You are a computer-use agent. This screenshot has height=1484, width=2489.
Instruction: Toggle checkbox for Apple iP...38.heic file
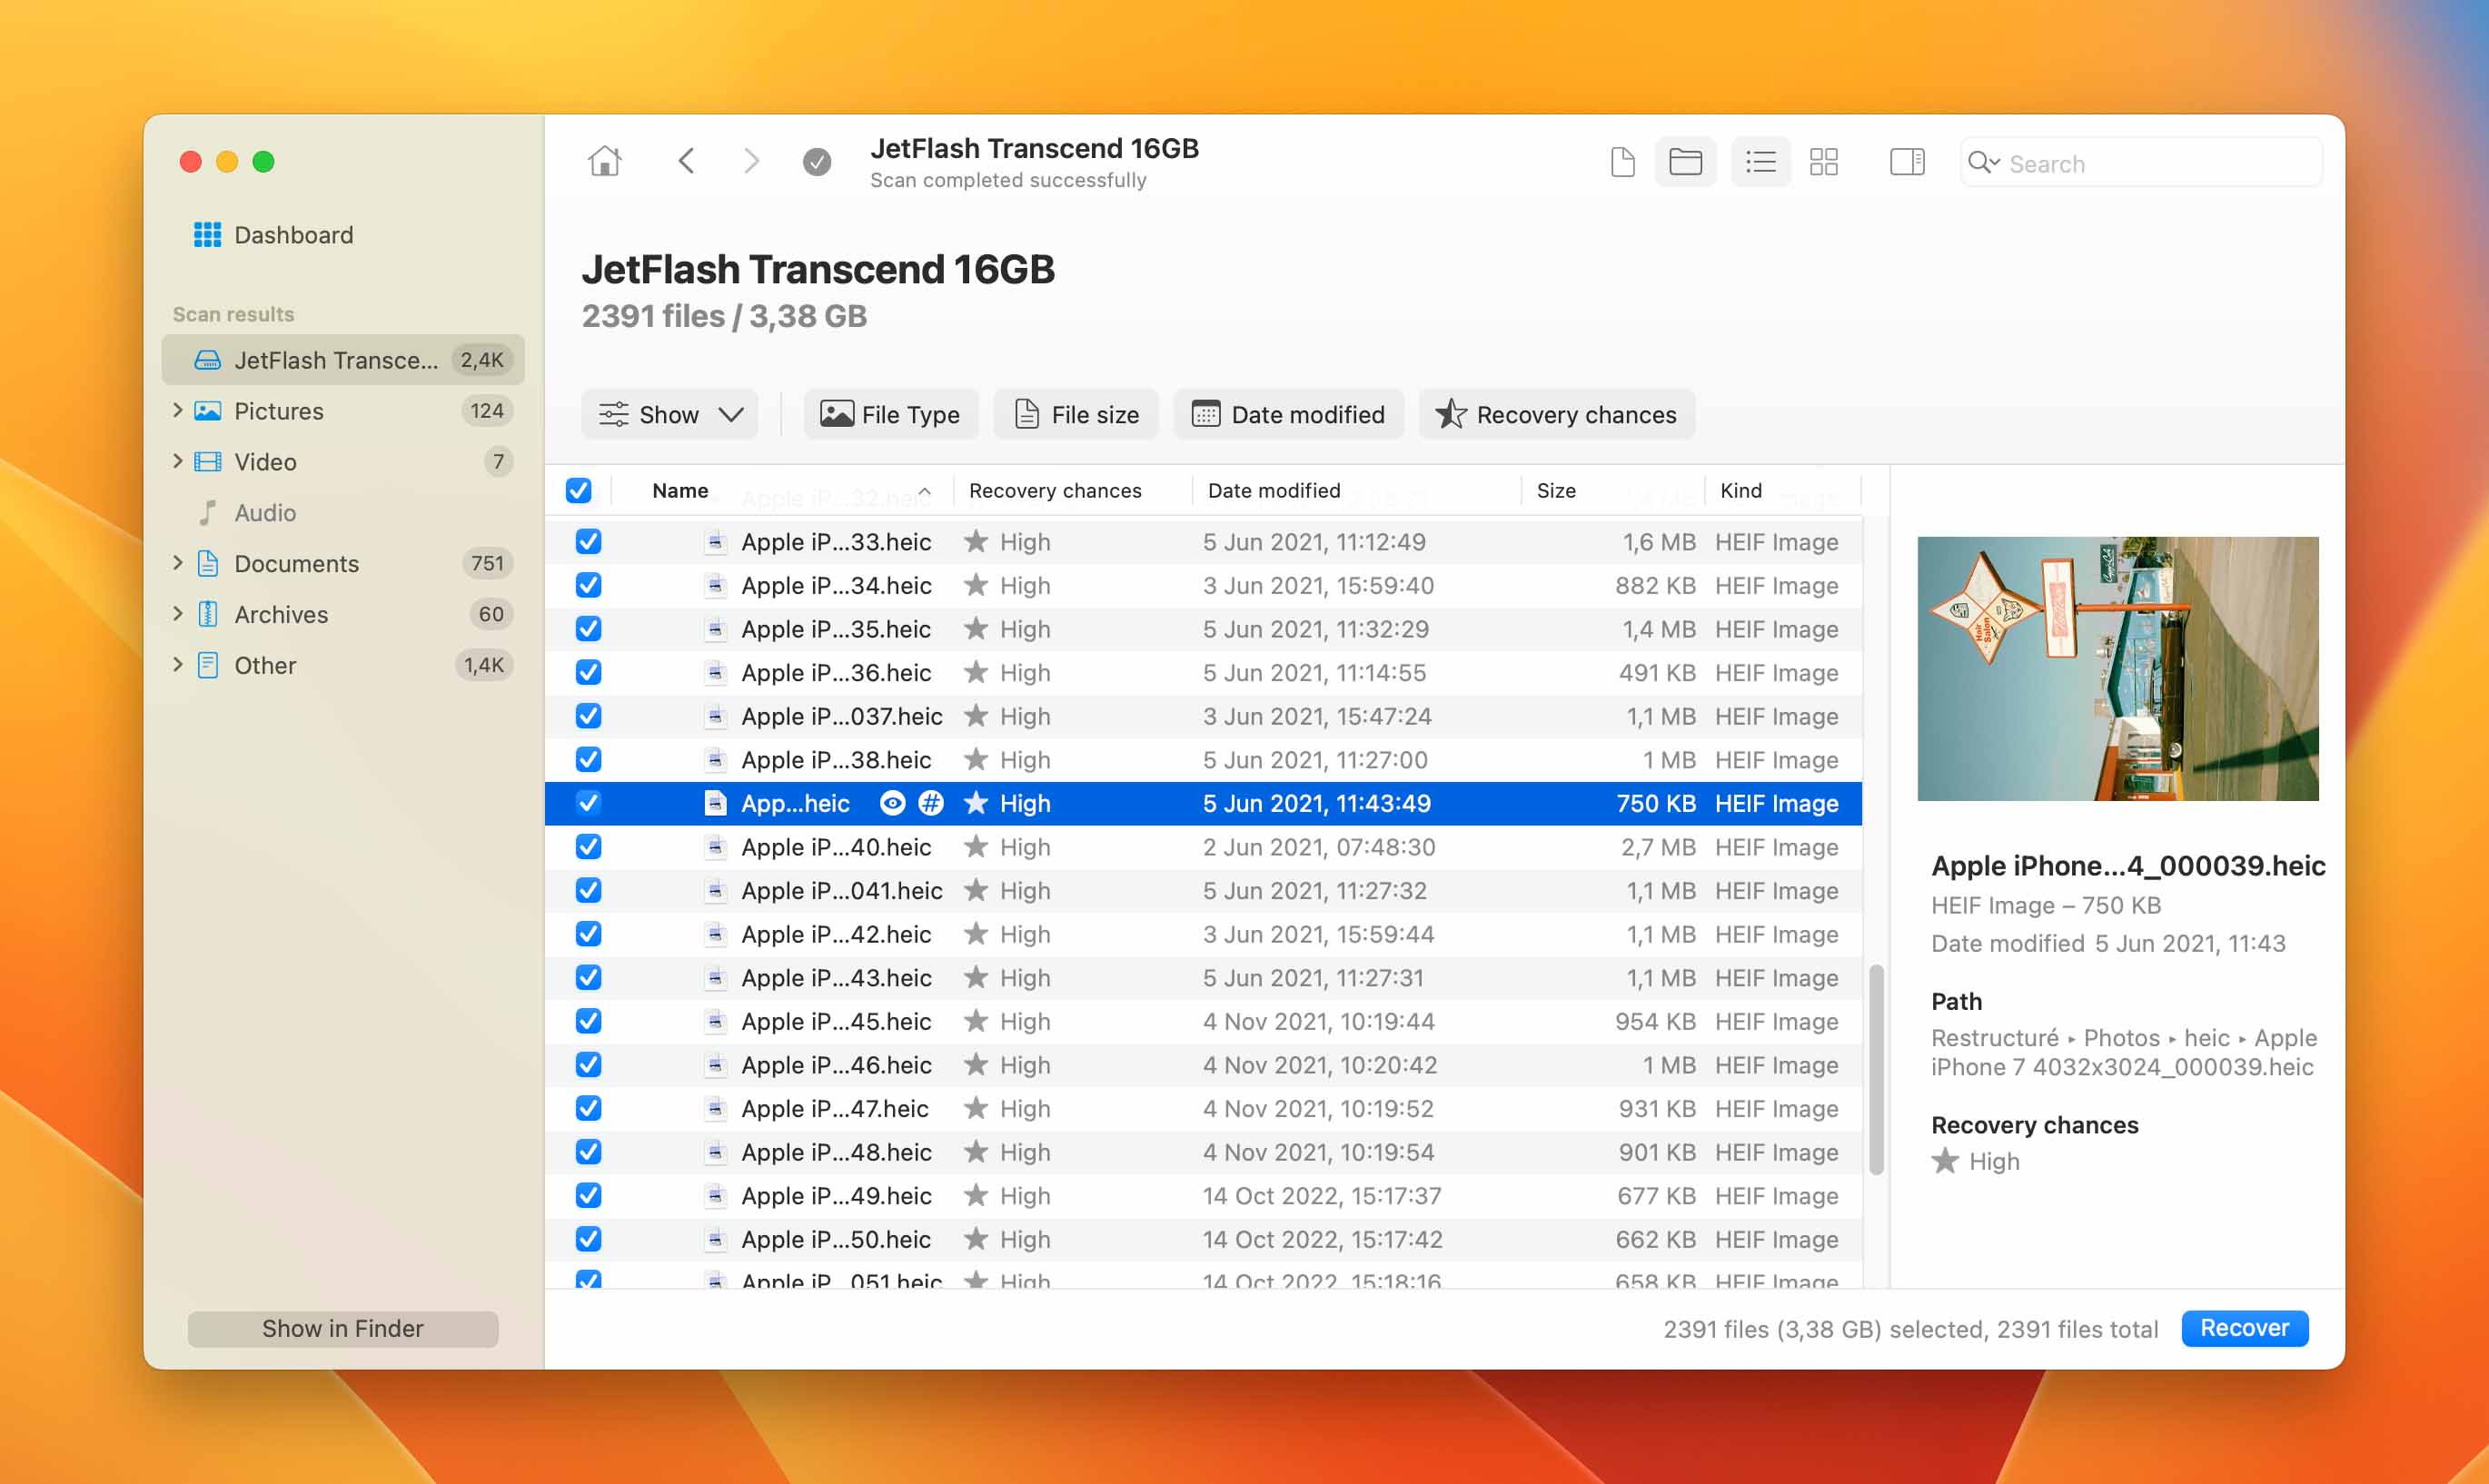(x=591, y=759)
